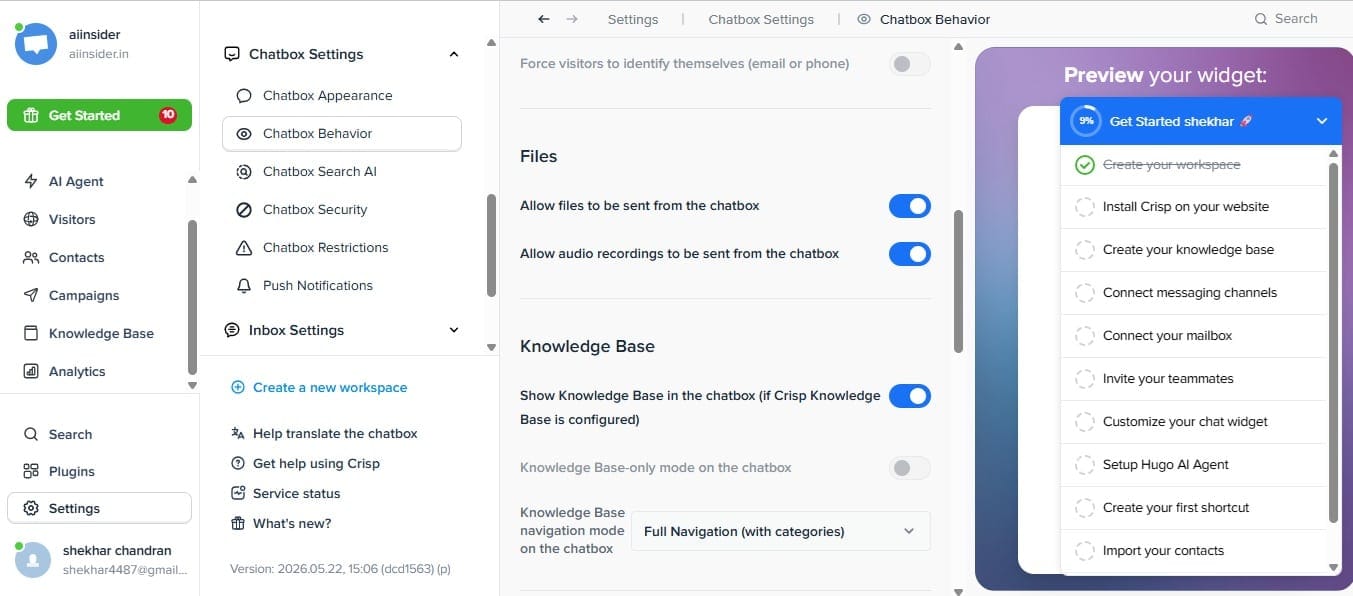1353x596 pixels.
Task: Check the Create your knowledge base circle
Action: click(x=1085, y=250)
